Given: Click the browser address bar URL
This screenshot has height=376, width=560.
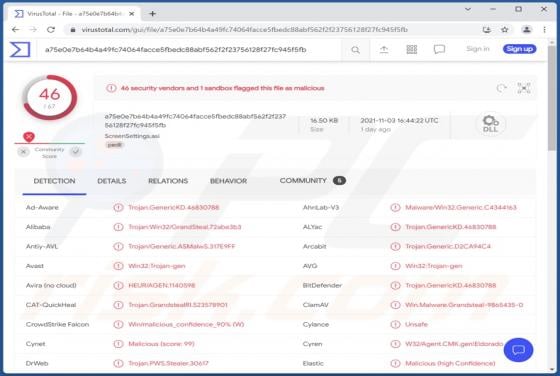Looking at the screenshot, I should [245, 30].
